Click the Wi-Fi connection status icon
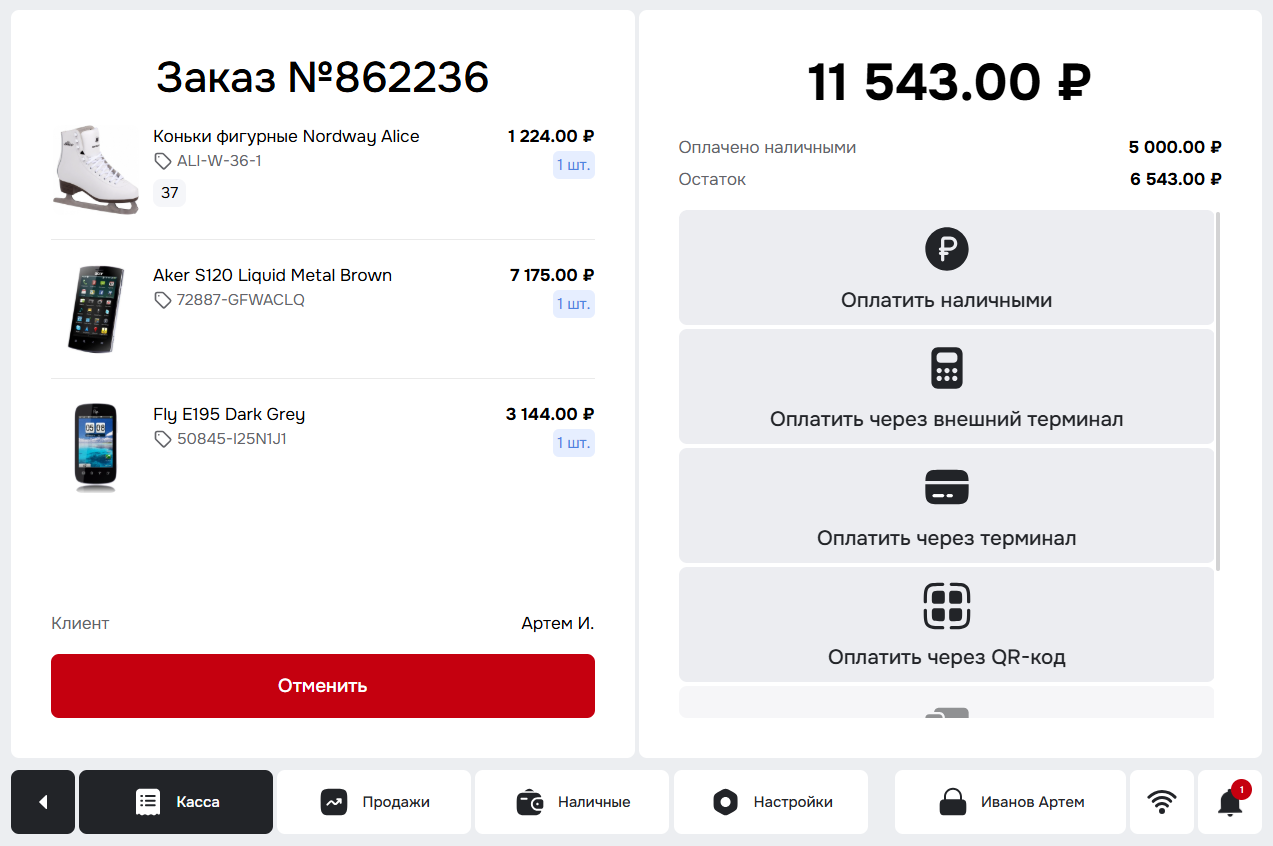 click(x=1162, y=802)
